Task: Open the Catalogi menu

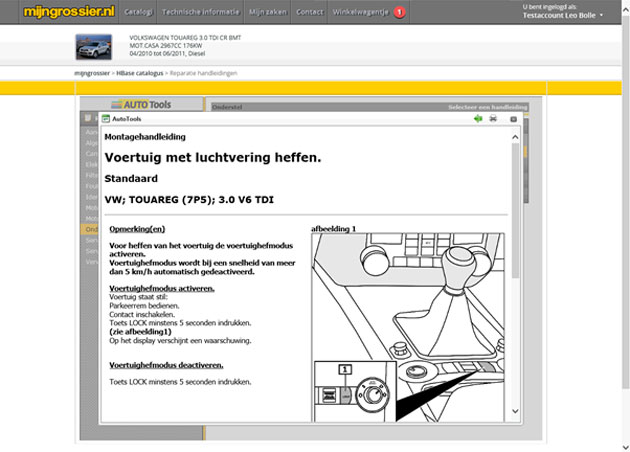Action: pos(138,12)
